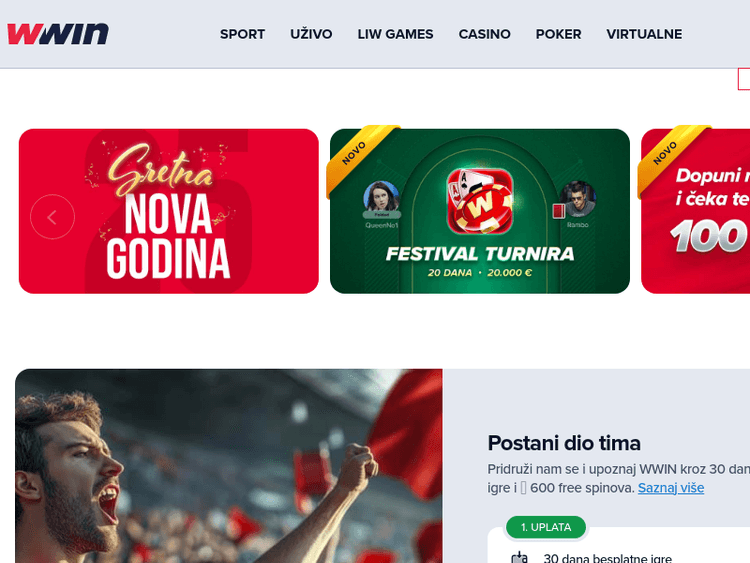Open the CASINO tab
Image resolution: width=750 pixels, height=563 pixels.
click(485, 34)
